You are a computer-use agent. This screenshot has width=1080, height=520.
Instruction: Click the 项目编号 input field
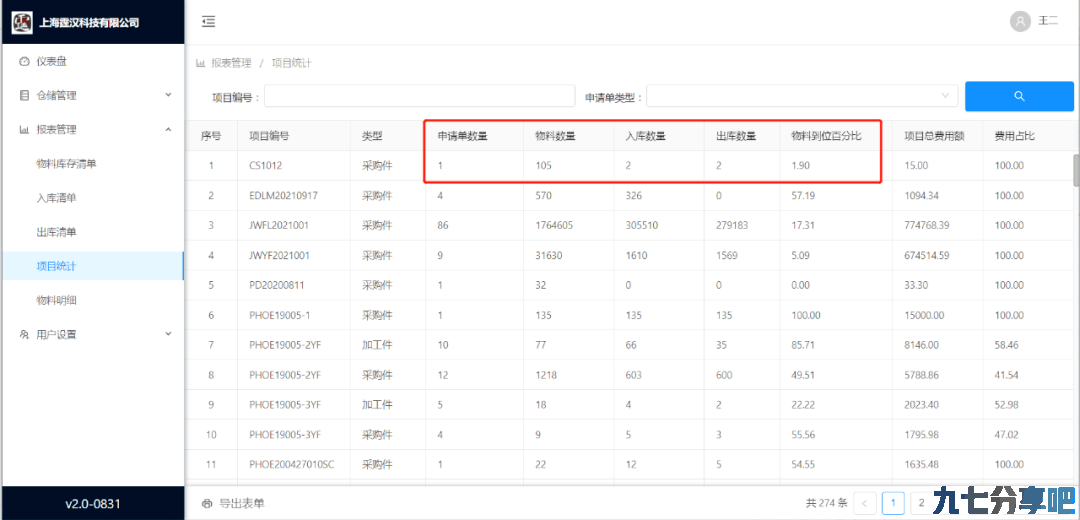pyautogui.click(x=419, y=96)
